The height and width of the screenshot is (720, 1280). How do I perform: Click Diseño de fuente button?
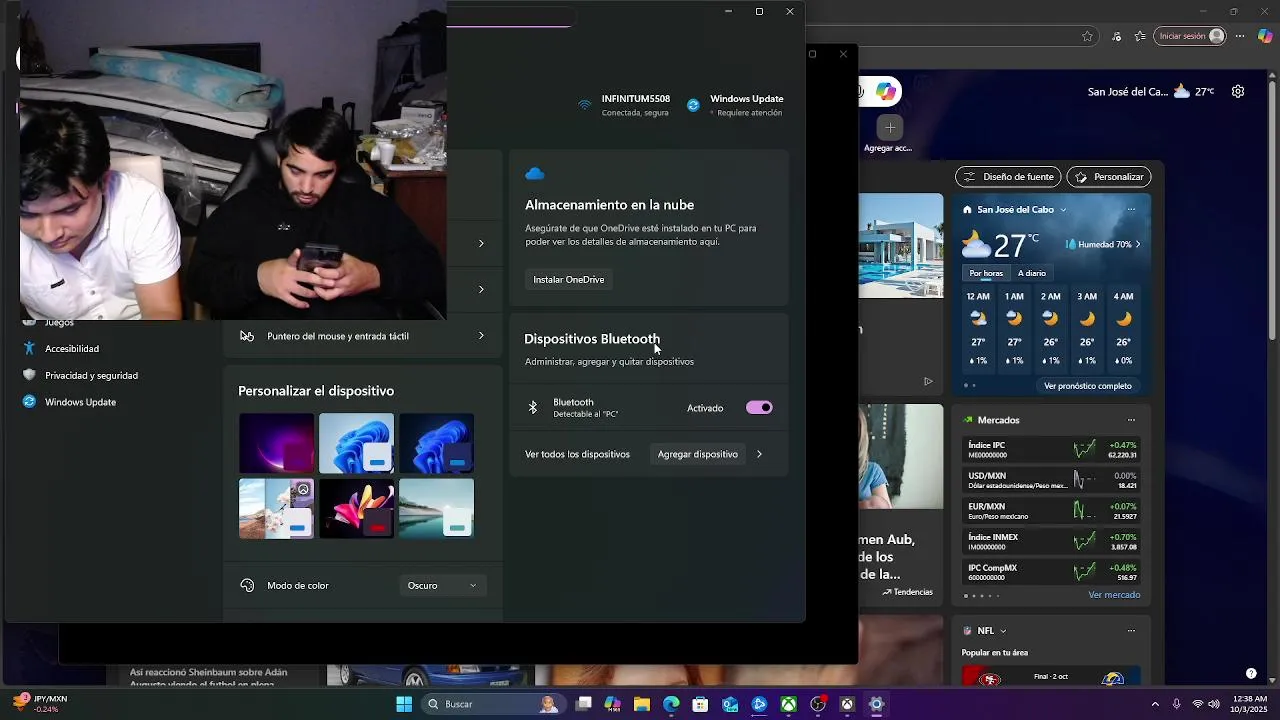click(x=1008, y=177)
